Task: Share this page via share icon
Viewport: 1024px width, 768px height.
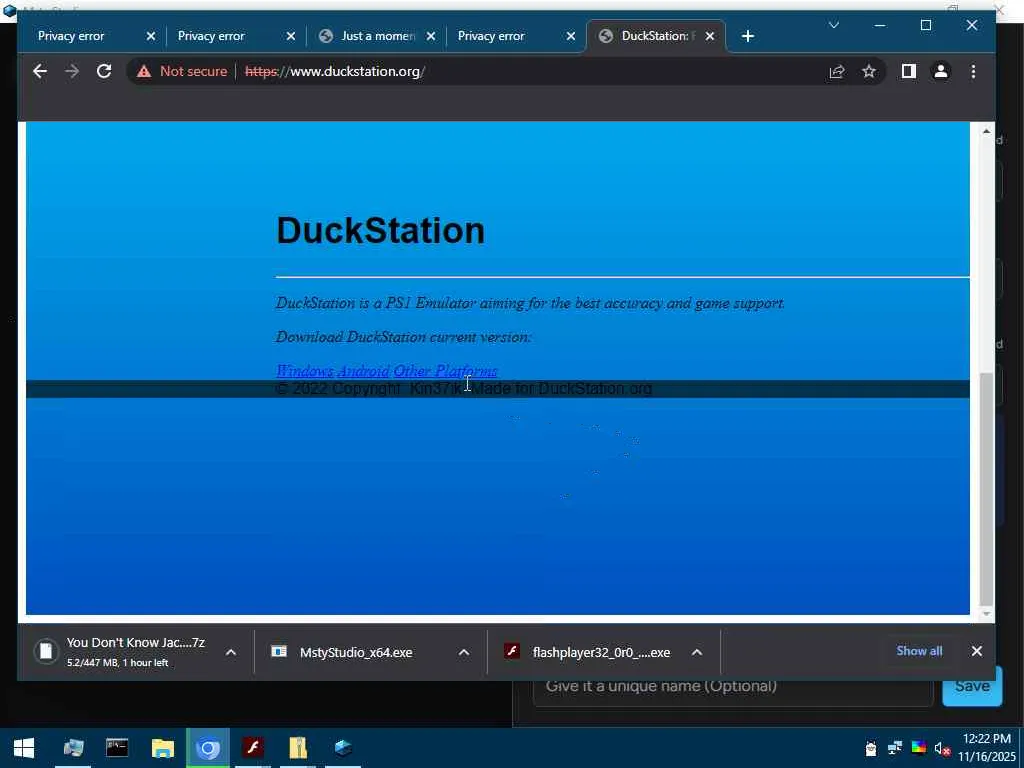Action: (837, 71)
